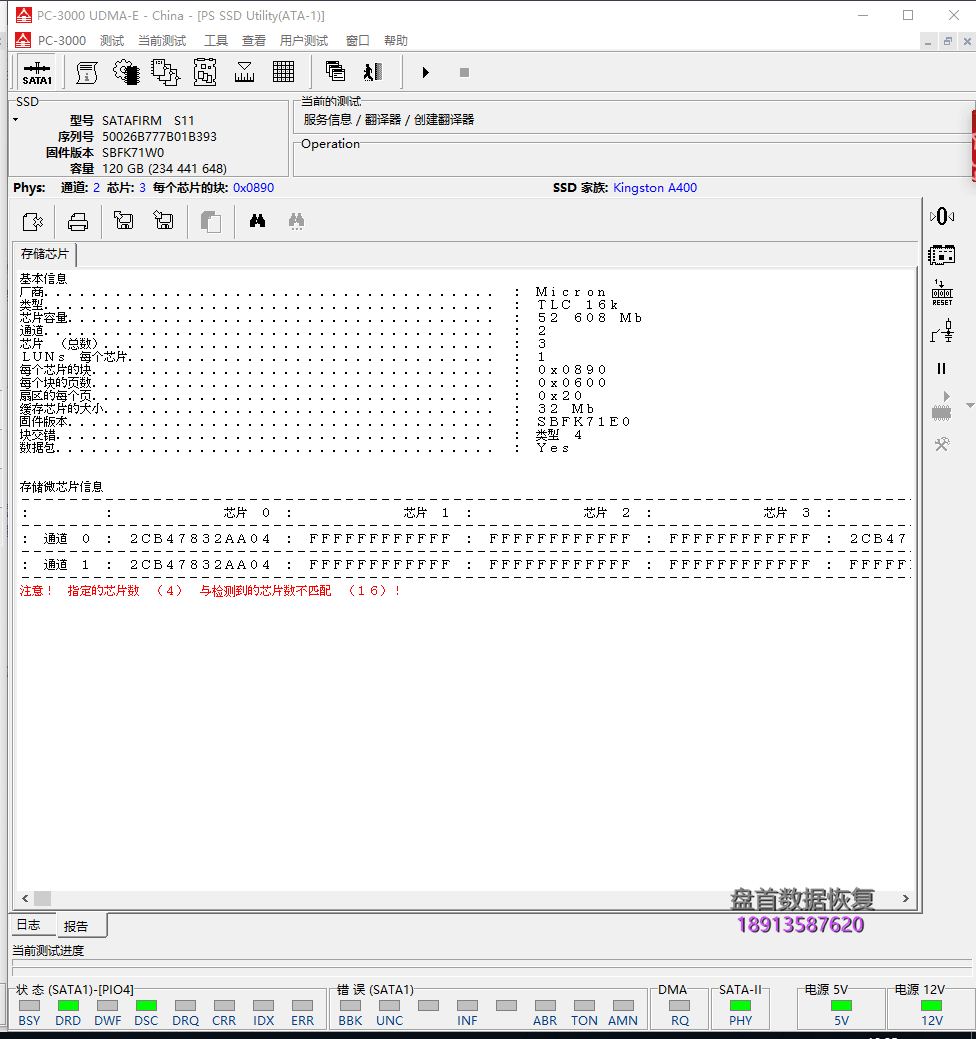Restore the inner MDI child window

click(x=948, y=41)
